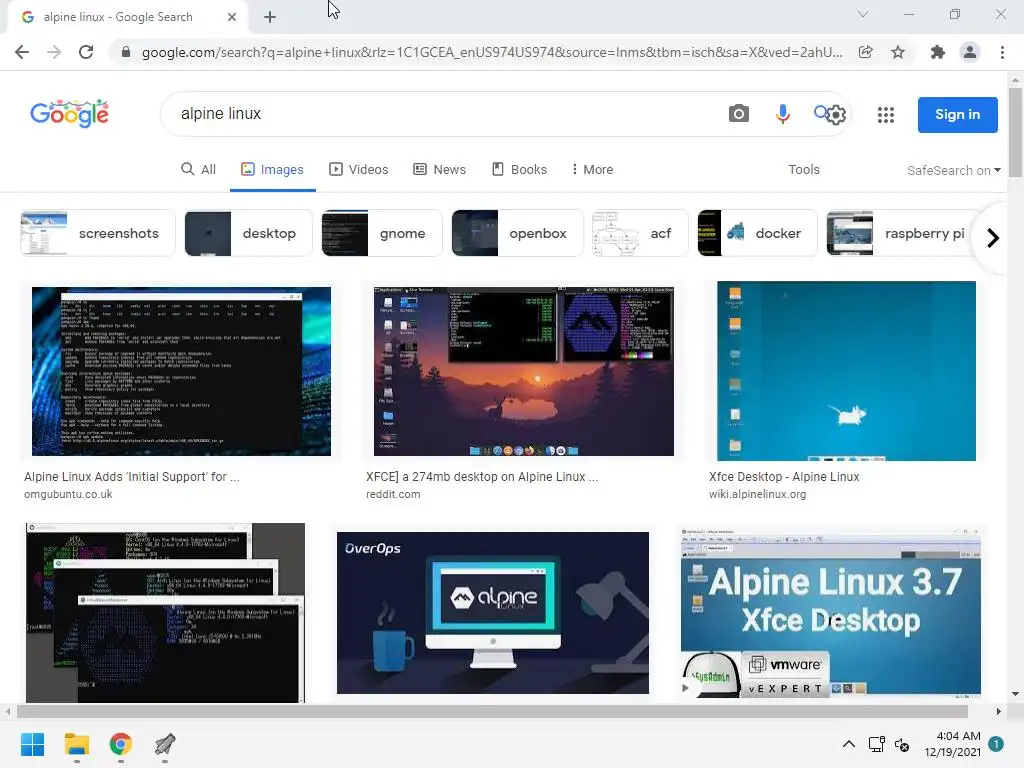Image resolution: width=1024 pixels, height=768 pixels.
Task: Click the Sign in button
Action: pos(957,115)
